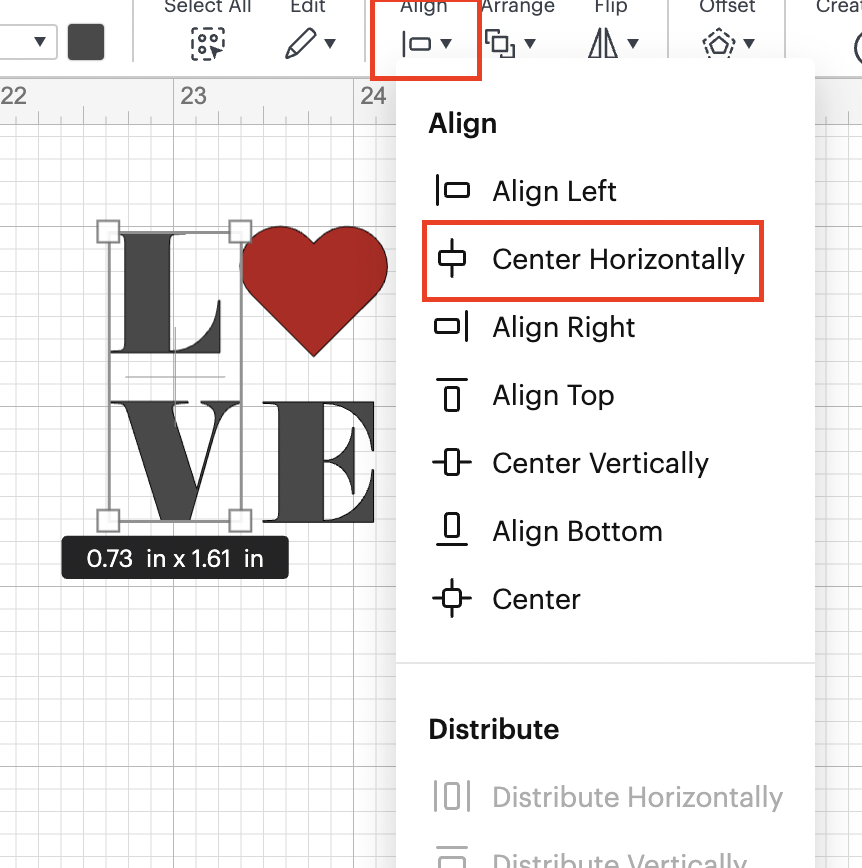Image resolution: width=862 pixels, height=868 pixels.
Task: Click the Center align icon
Action: [x=451, y=599]
